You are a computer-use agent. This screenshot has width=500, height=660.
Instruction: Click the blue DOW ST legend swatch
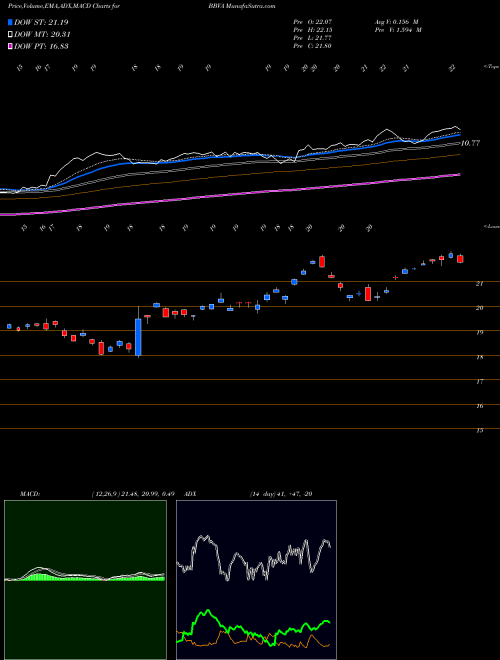pos(10,22)
